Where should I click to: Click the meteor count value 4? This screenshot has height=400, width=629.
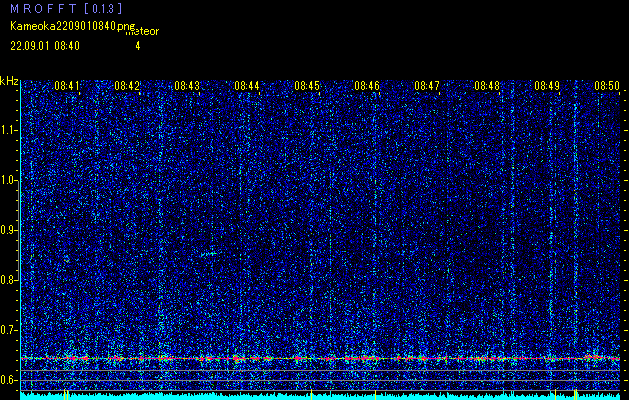138,46
